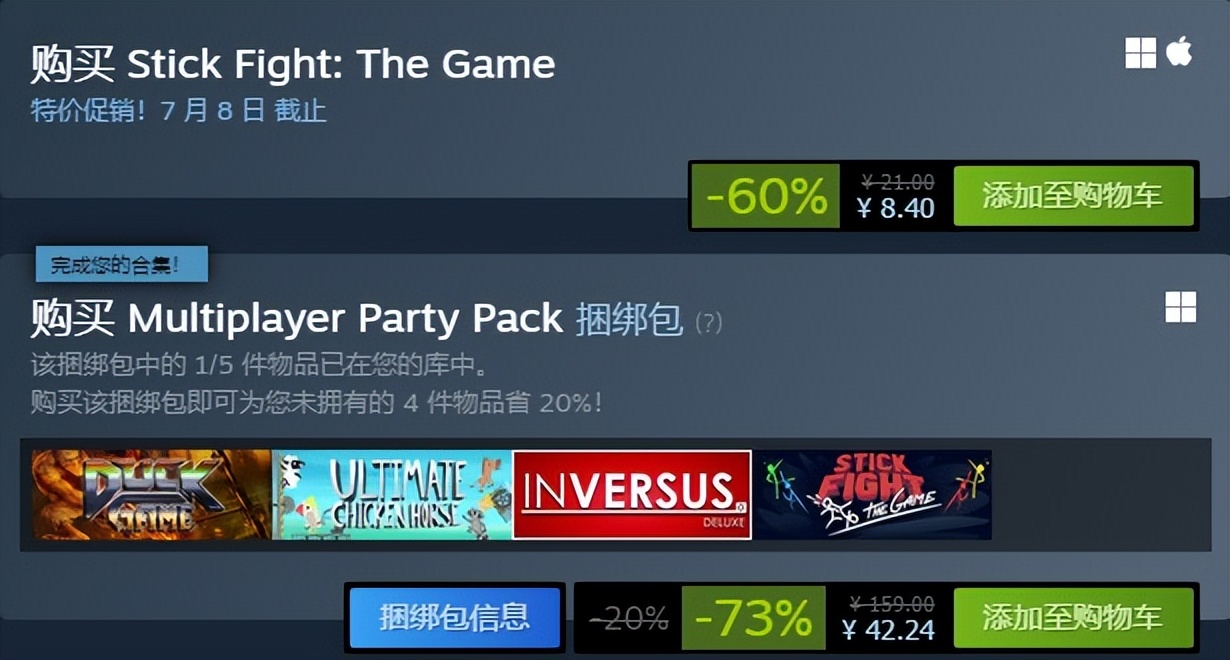Add Multiplayer Party Pack to cart for ¥42.24
This screenshot has width=1230, height=660.
click(1073, 618)
